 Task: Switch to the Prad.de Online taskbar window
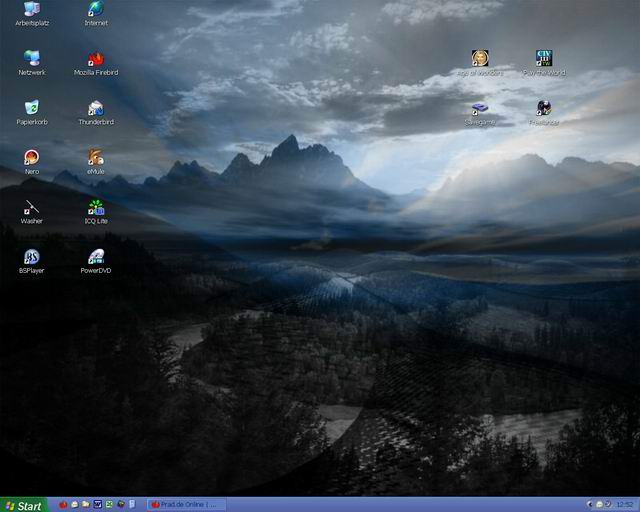(185, 505)
